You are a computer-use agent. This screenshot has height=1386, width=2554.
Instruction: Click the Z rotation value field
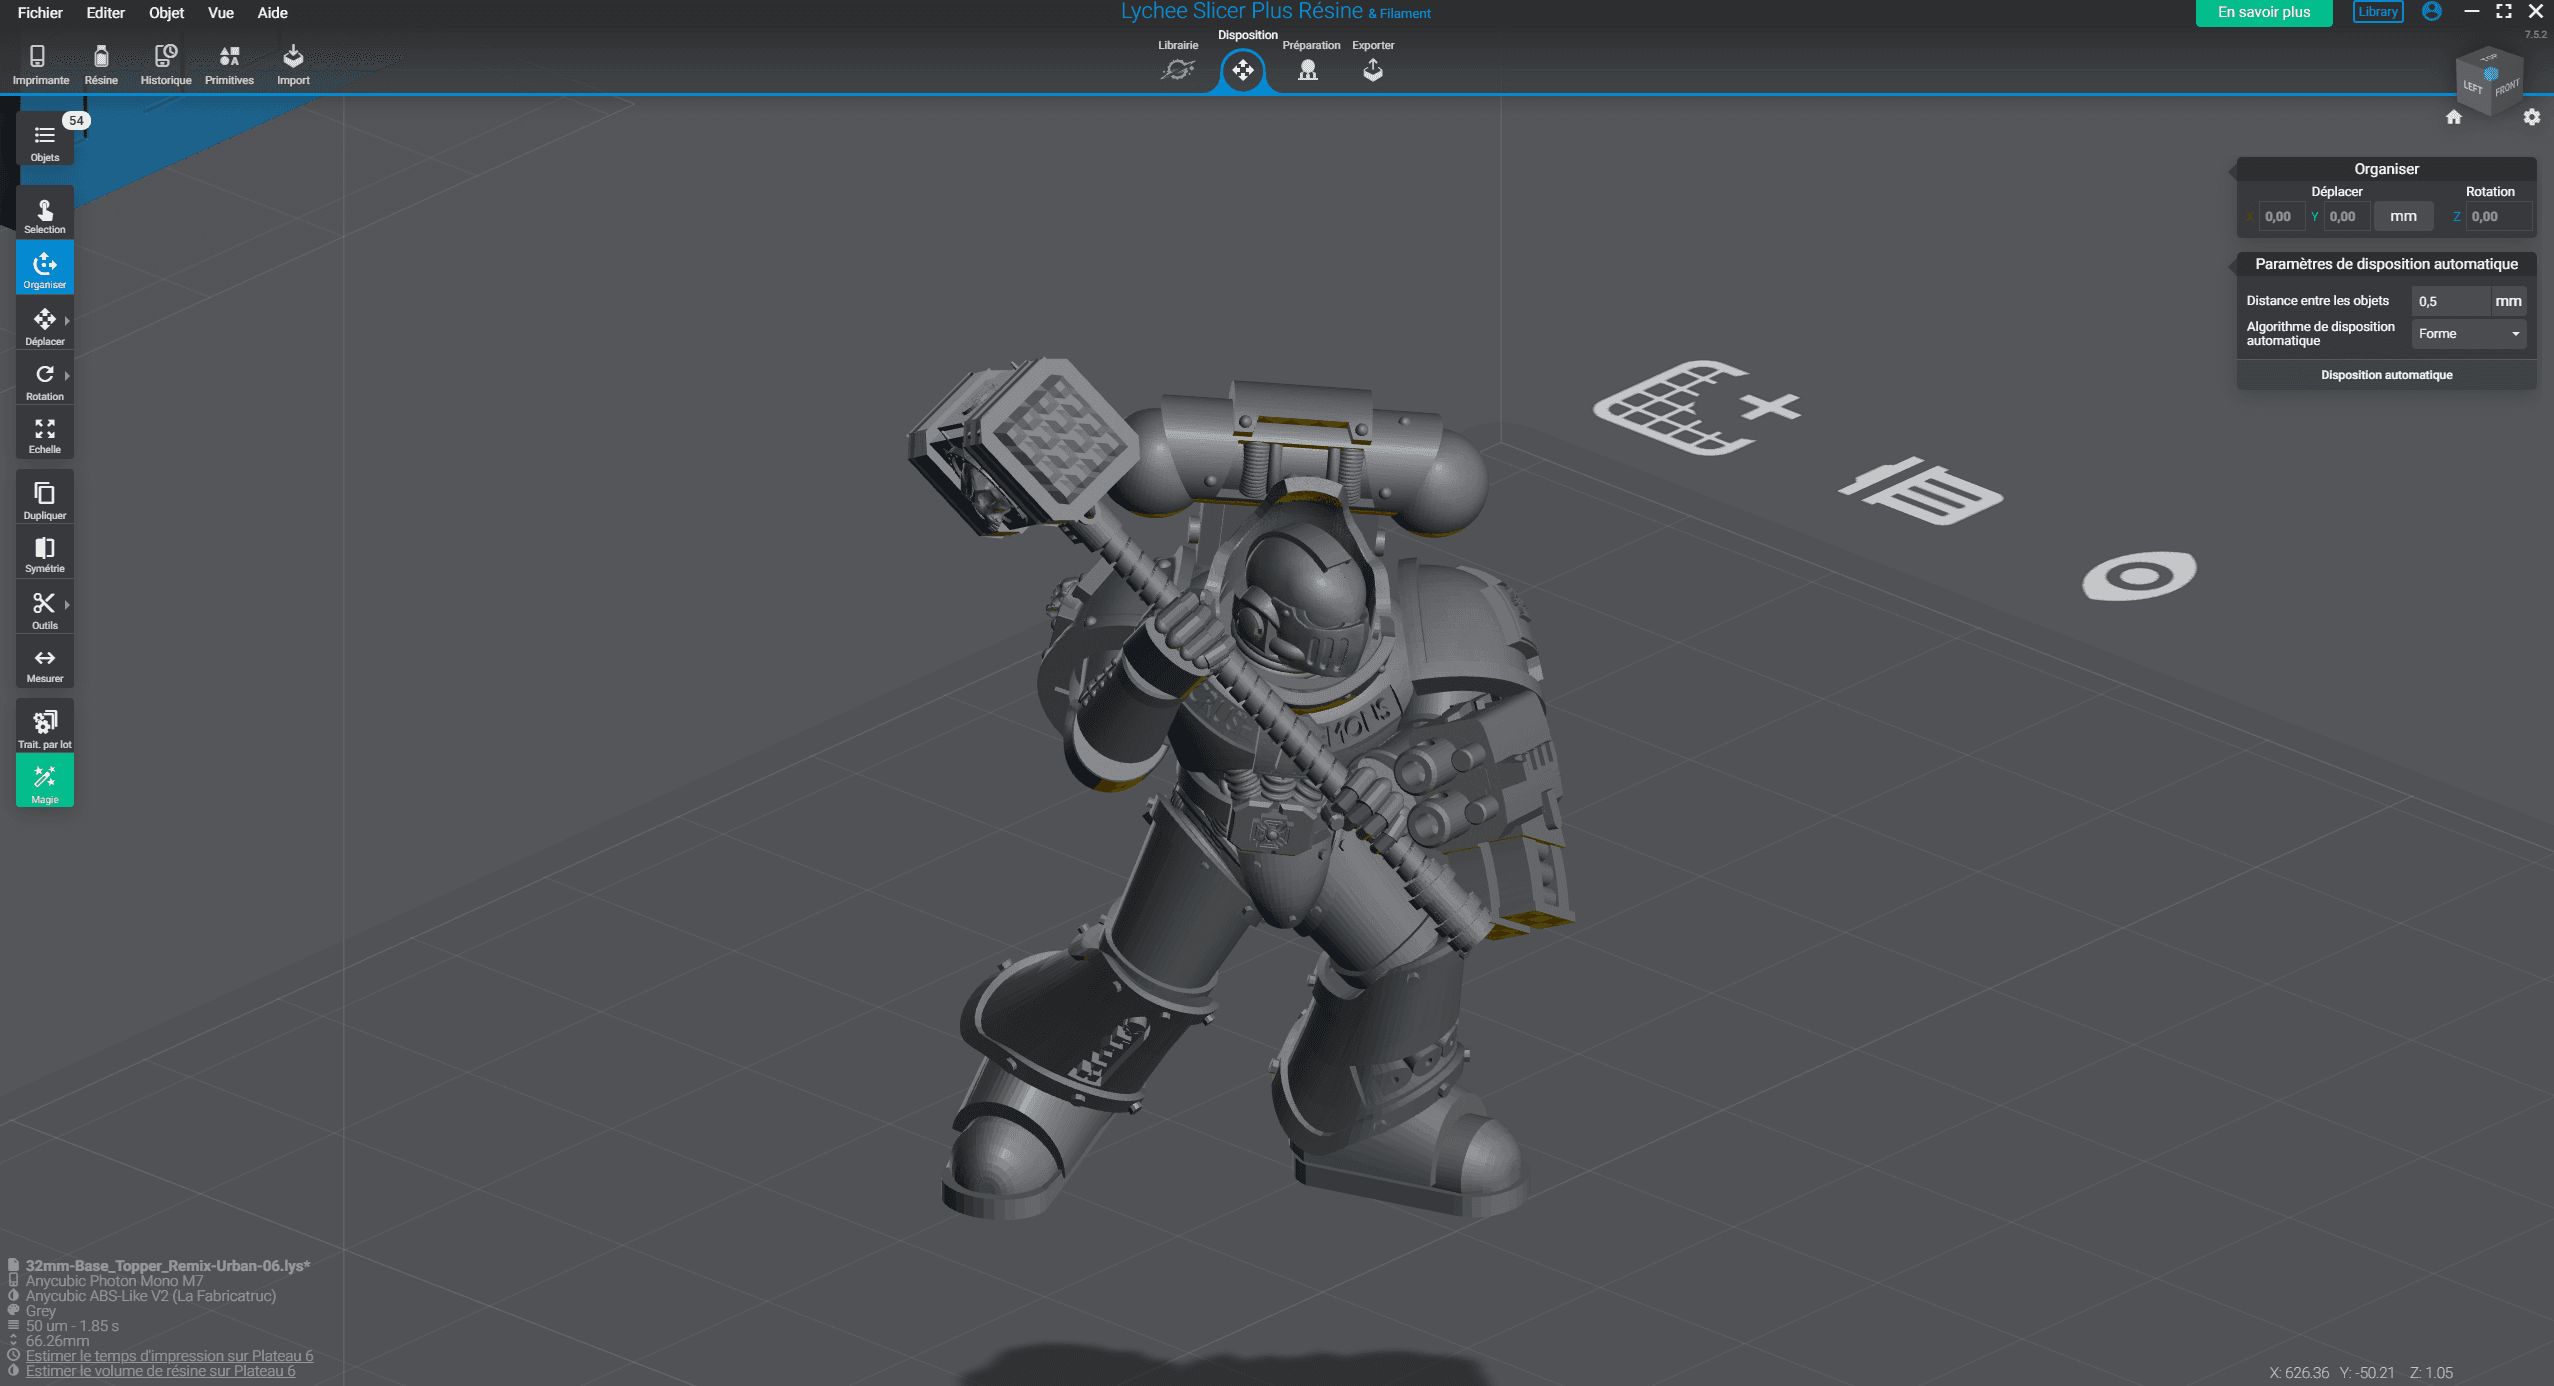pos(2498,216)
